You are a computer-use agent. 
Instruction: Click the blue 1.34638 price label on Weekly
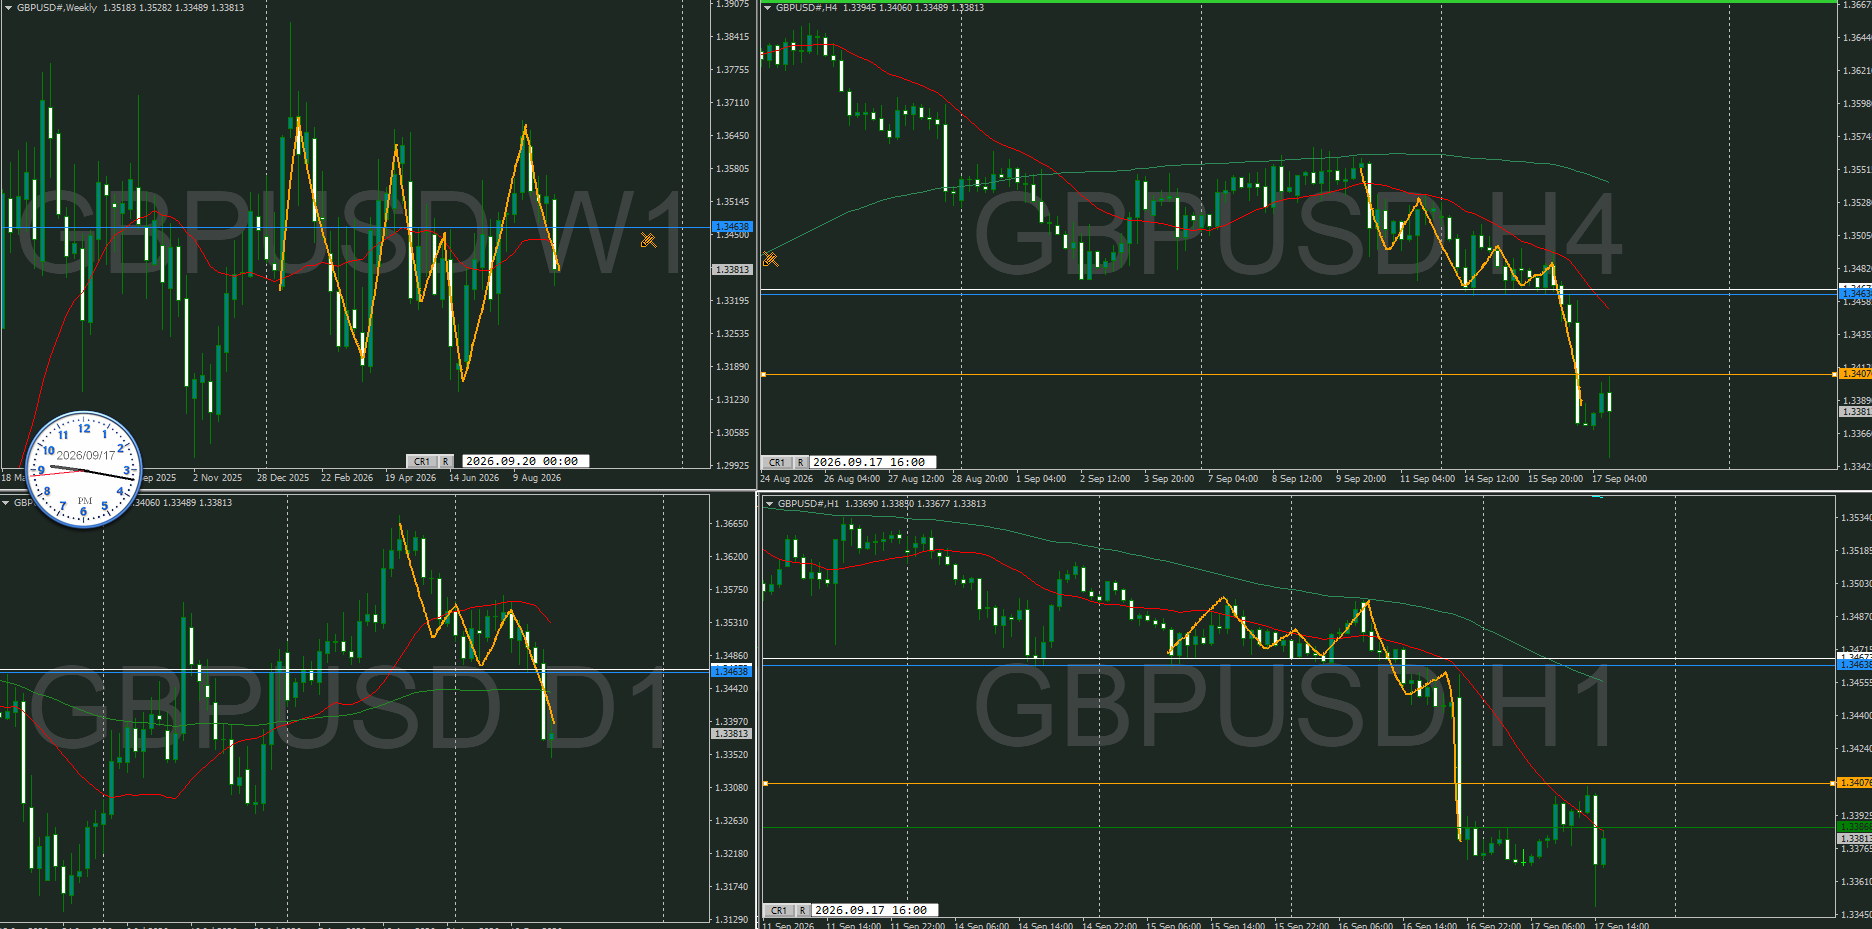(x=732, y=227)
